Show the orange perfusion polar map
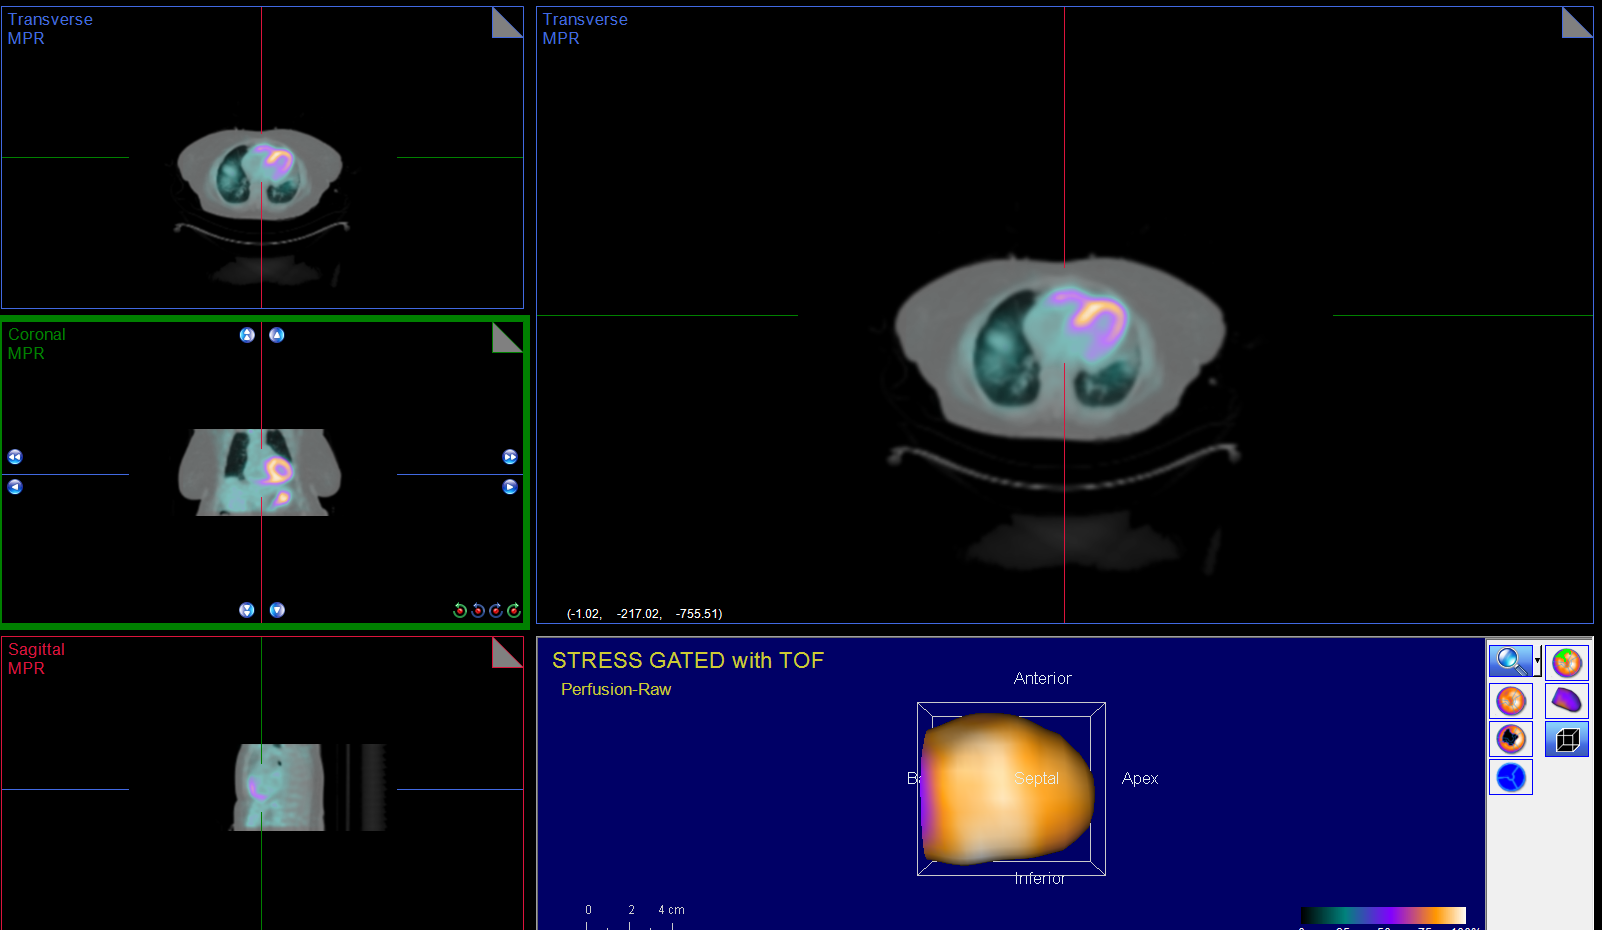1602x930 pixels. coord(1511,700)
